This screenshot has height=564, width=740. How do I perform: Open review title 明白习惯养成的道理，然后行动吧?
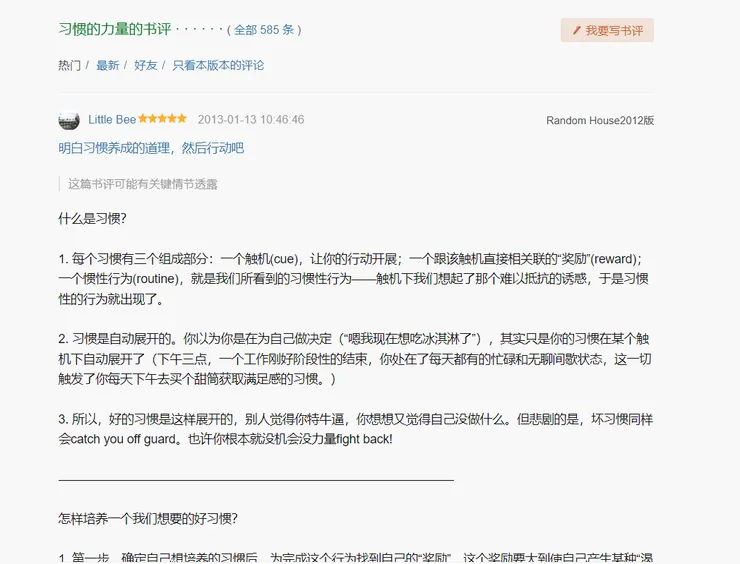[x=151, y=148]
